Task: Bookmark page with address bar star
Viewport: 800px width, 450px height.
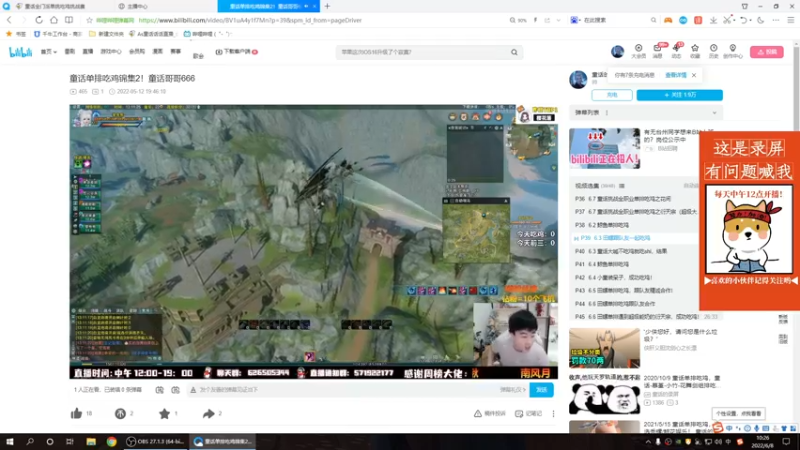Action: 89,20
